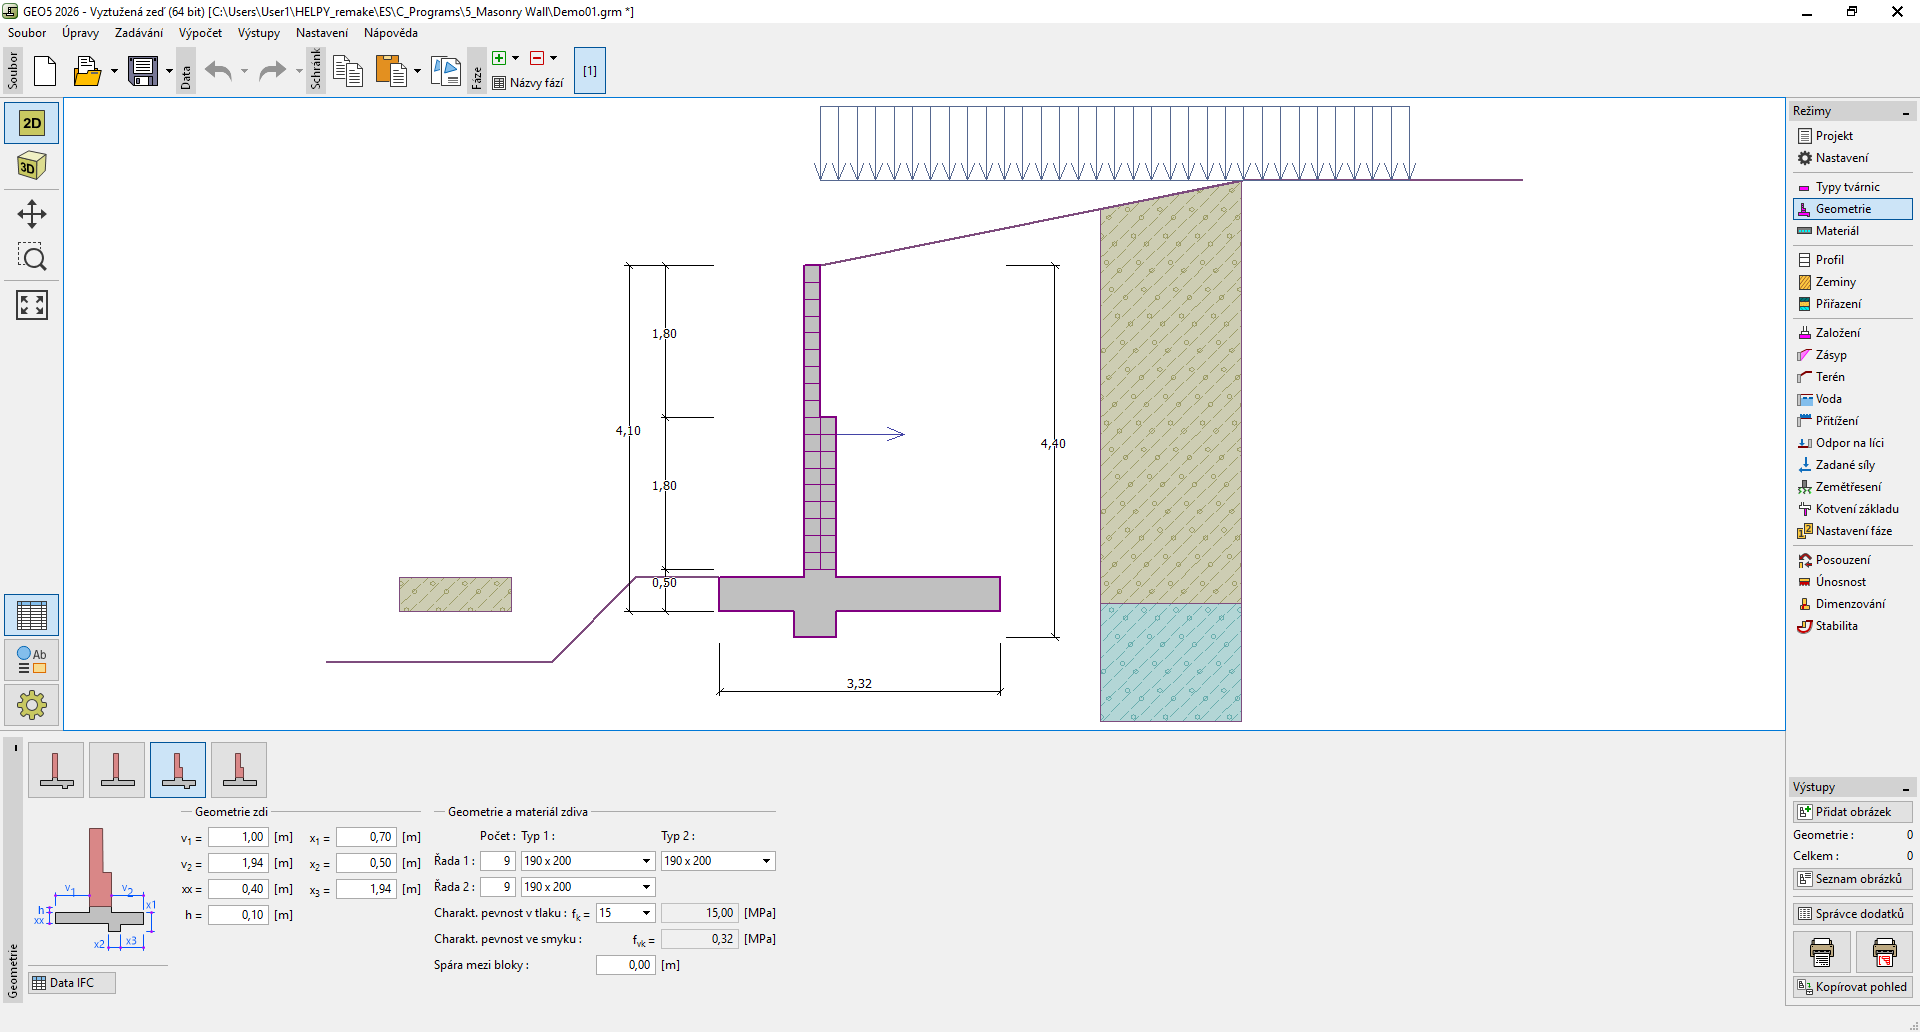Click the fit-to-window view icon

[x=32, y=305]
